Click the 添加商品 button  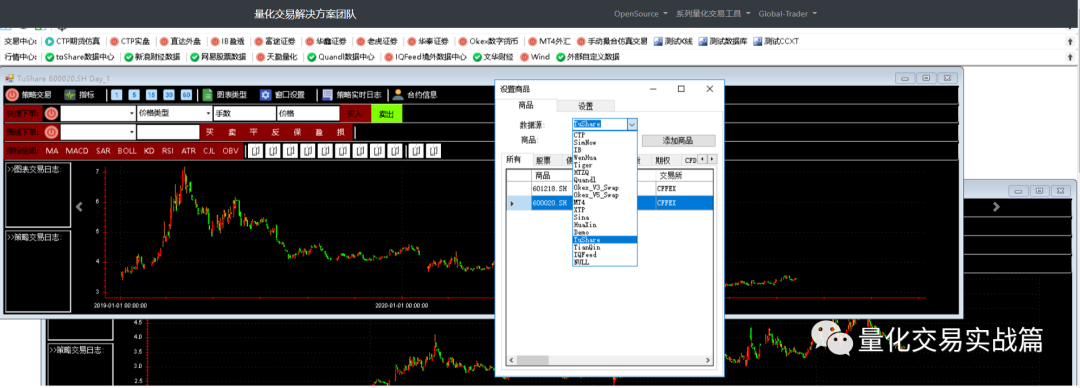[678, 141]
